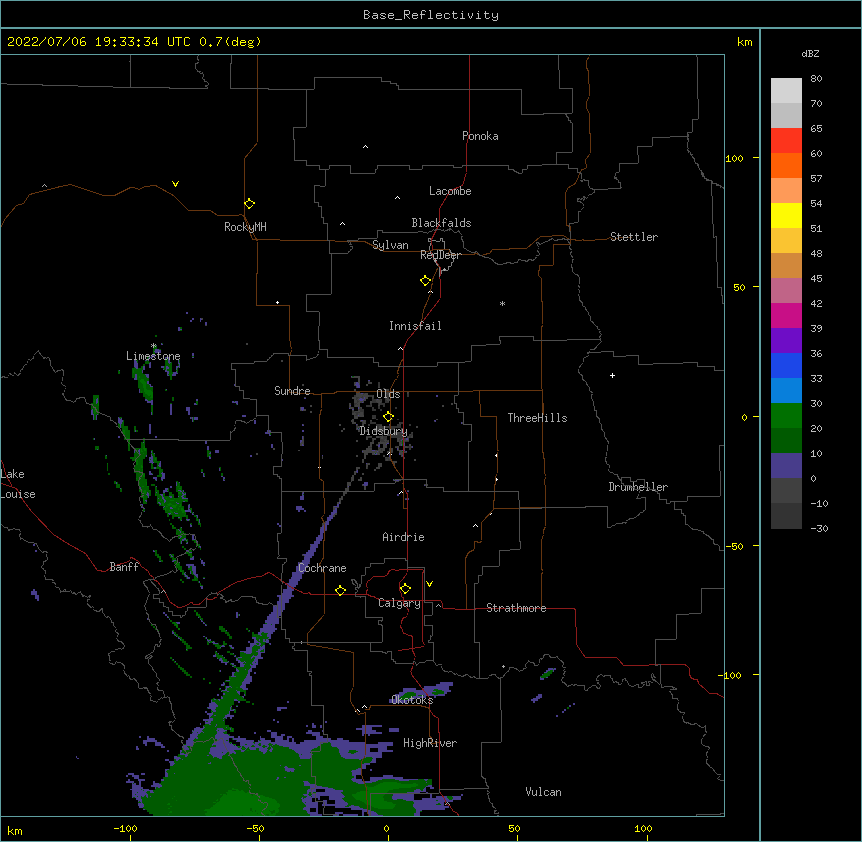The width and height of the screenshot is (862, 842).
Task: Click the ThreeHills city label
Action: (x=537, y=418)
